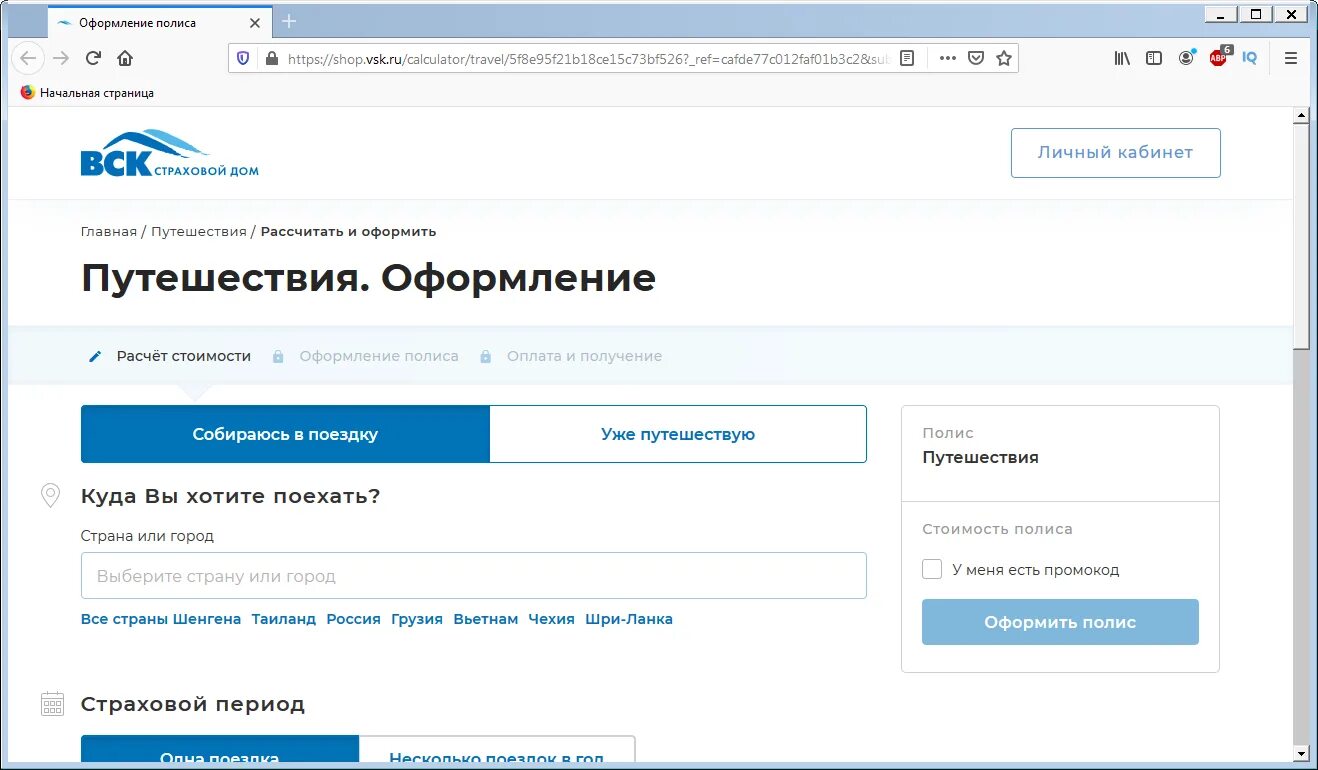Select the Собираюсь в поездку option
The height and width of the screenshot is (770, 1318).
(285, 434)
